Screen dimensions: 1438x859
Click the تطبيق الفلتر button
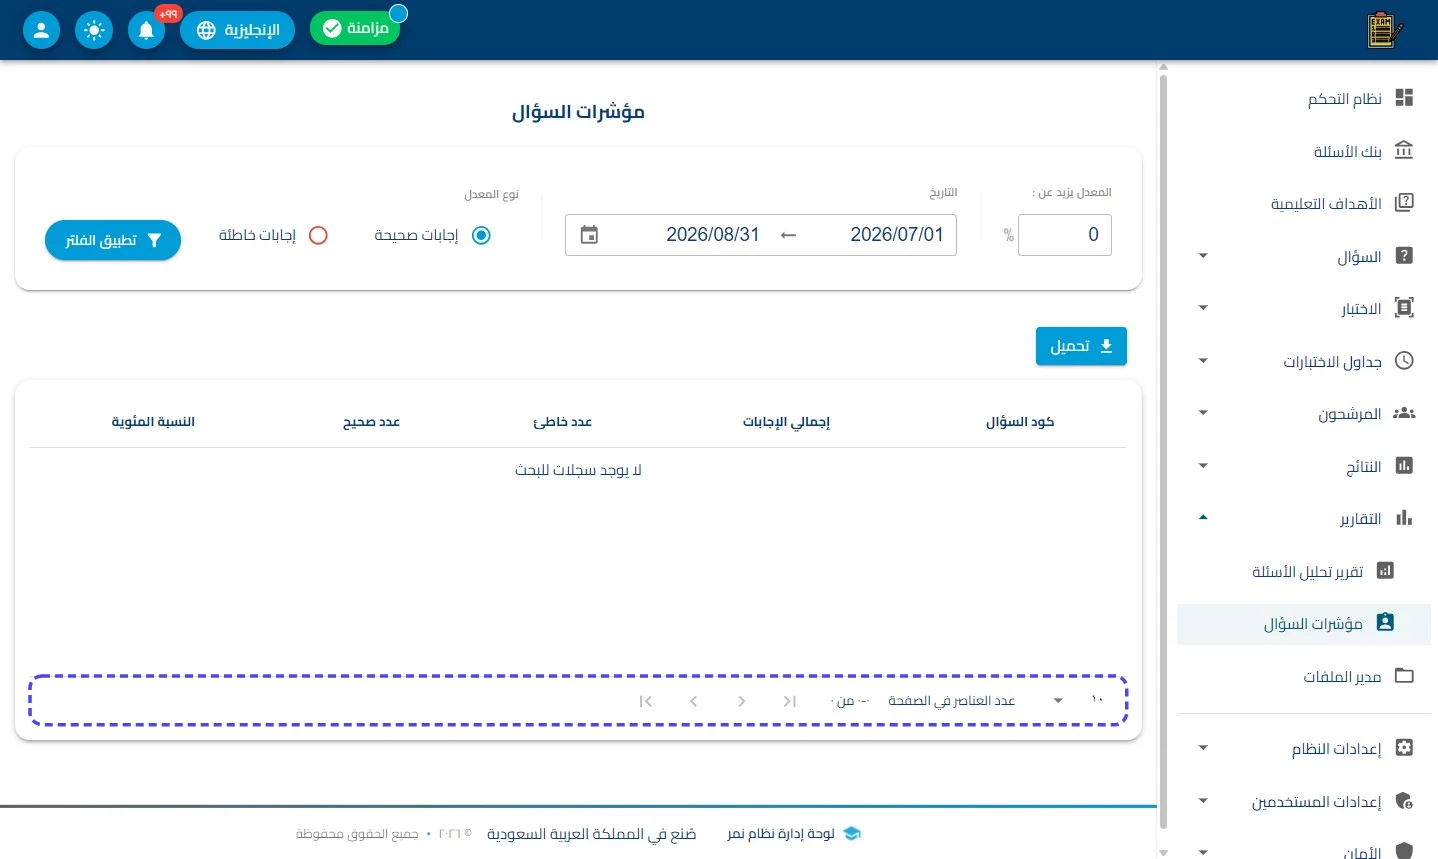113,240
